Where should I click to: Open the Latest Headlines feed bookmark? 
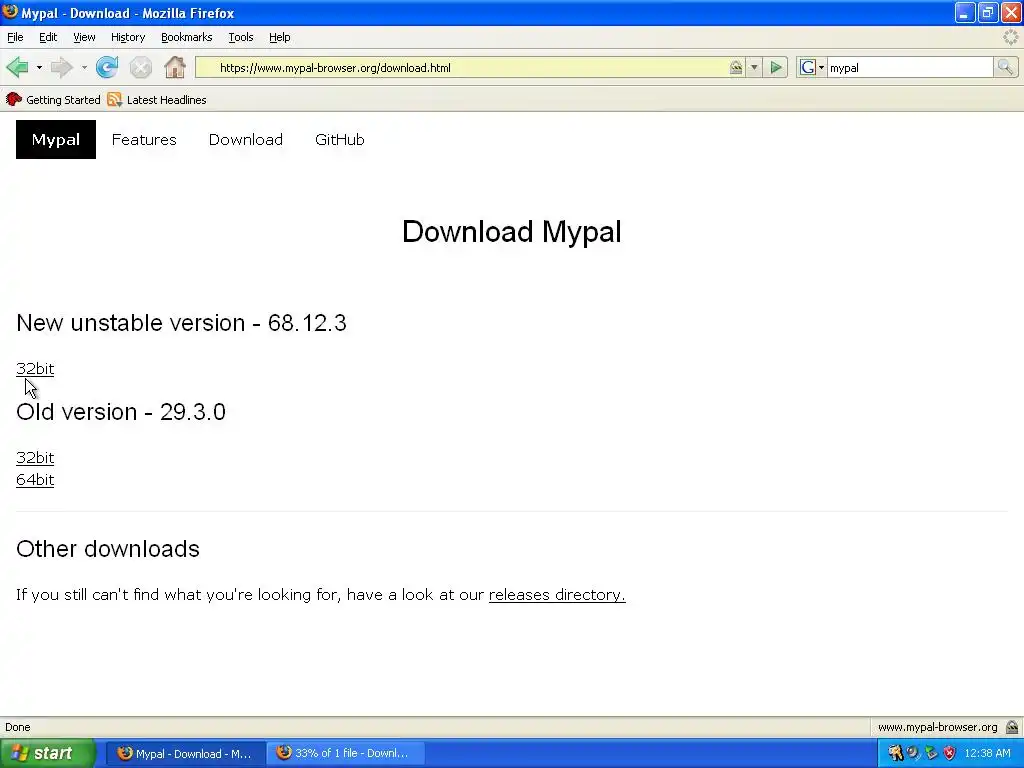pos(157,100)
